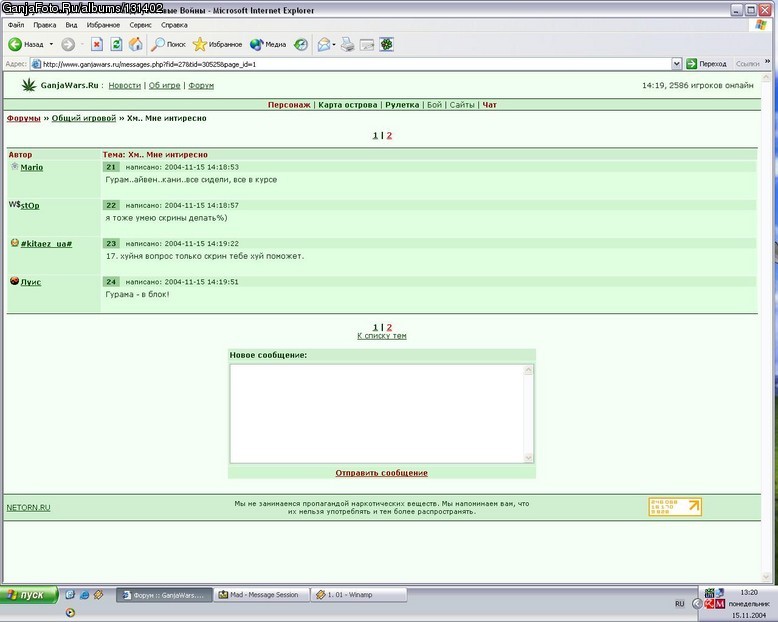Go to the Home page icon
The width and height of the screenshot is (778, 622).
point(135,45)
